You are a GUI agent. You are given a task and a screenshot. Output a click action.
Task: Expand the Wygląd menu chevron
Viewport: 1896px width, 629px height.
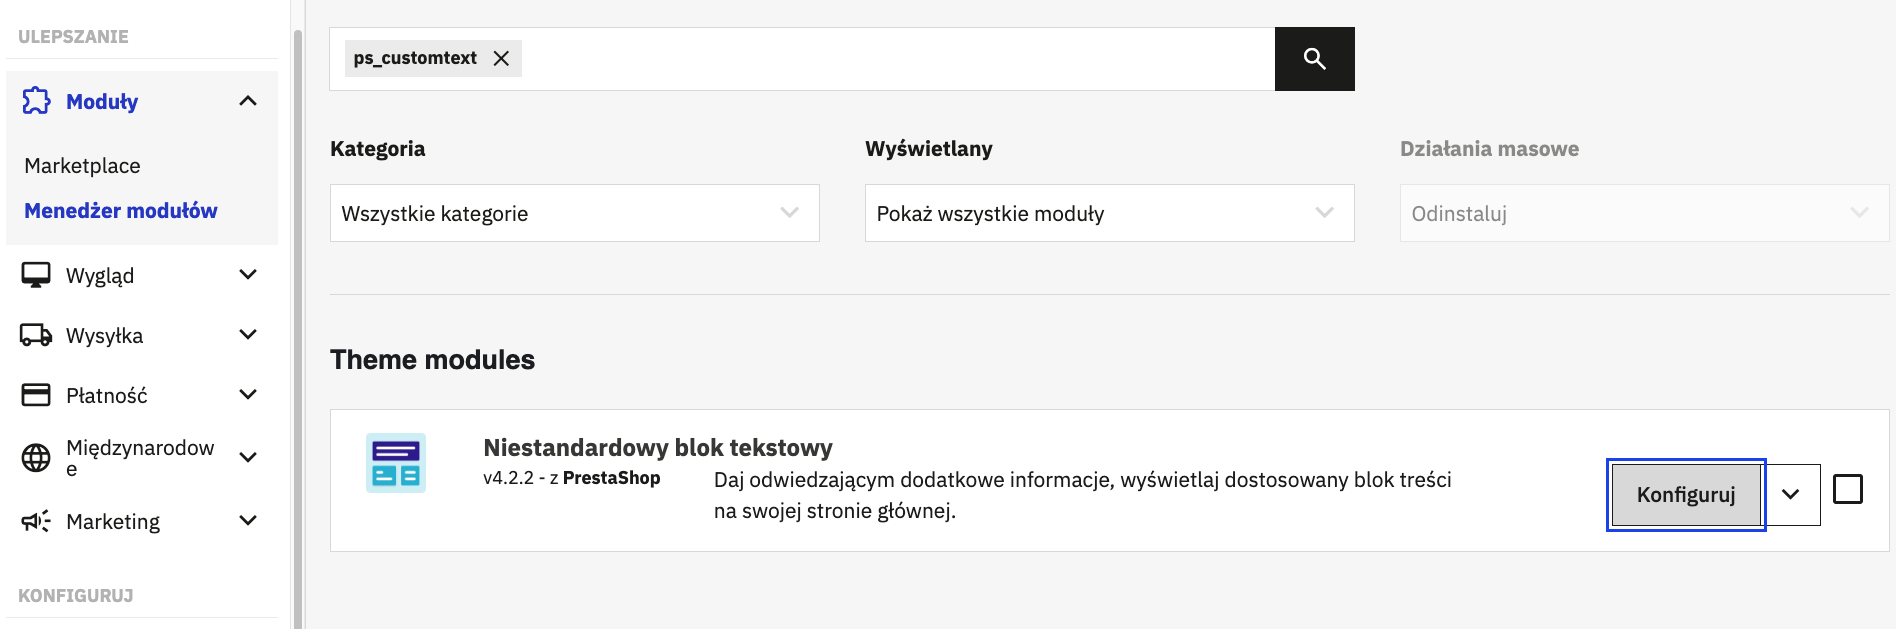coord(248,274)
